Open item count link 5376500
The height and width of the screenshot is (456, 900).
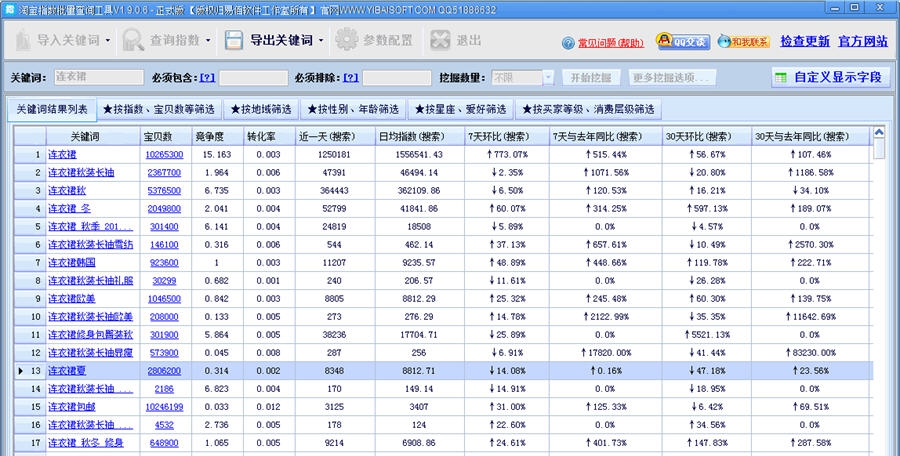(164, 191)
